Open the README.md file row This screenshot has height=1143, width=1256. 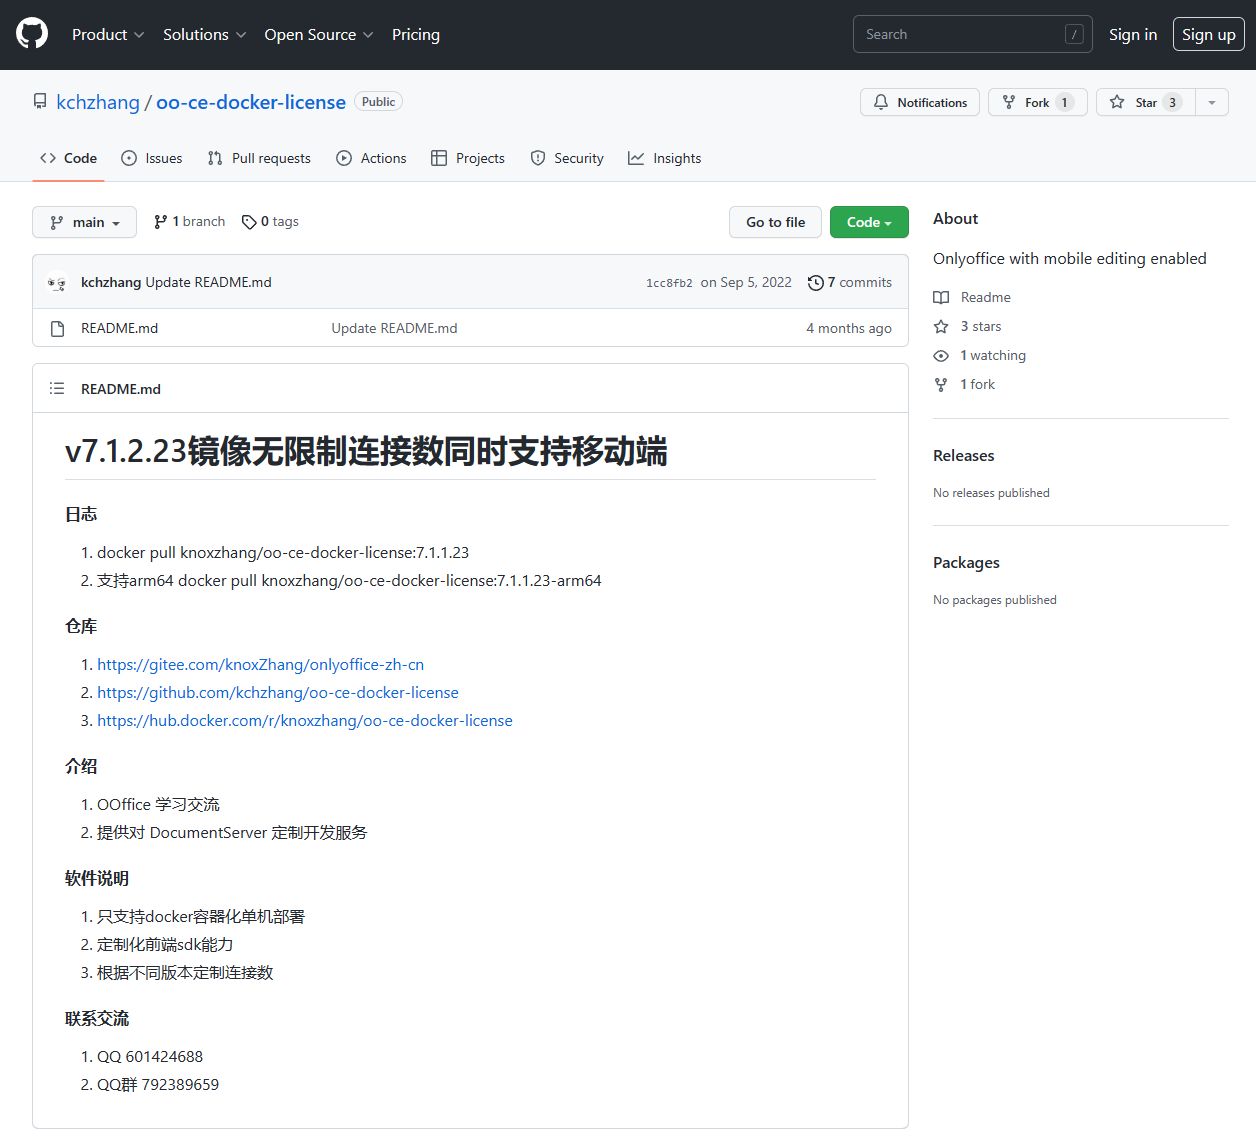tap(119, 329)
